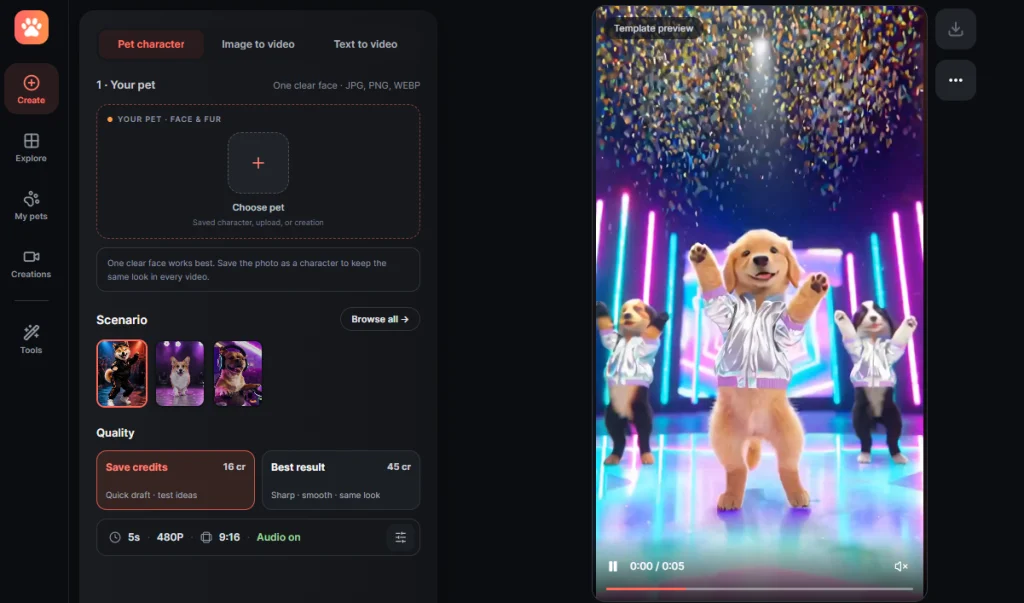Viewport: 1024px width, 603px height.
Task: Click the 0:00 / 0:05 time display
Action: point(657,566)
